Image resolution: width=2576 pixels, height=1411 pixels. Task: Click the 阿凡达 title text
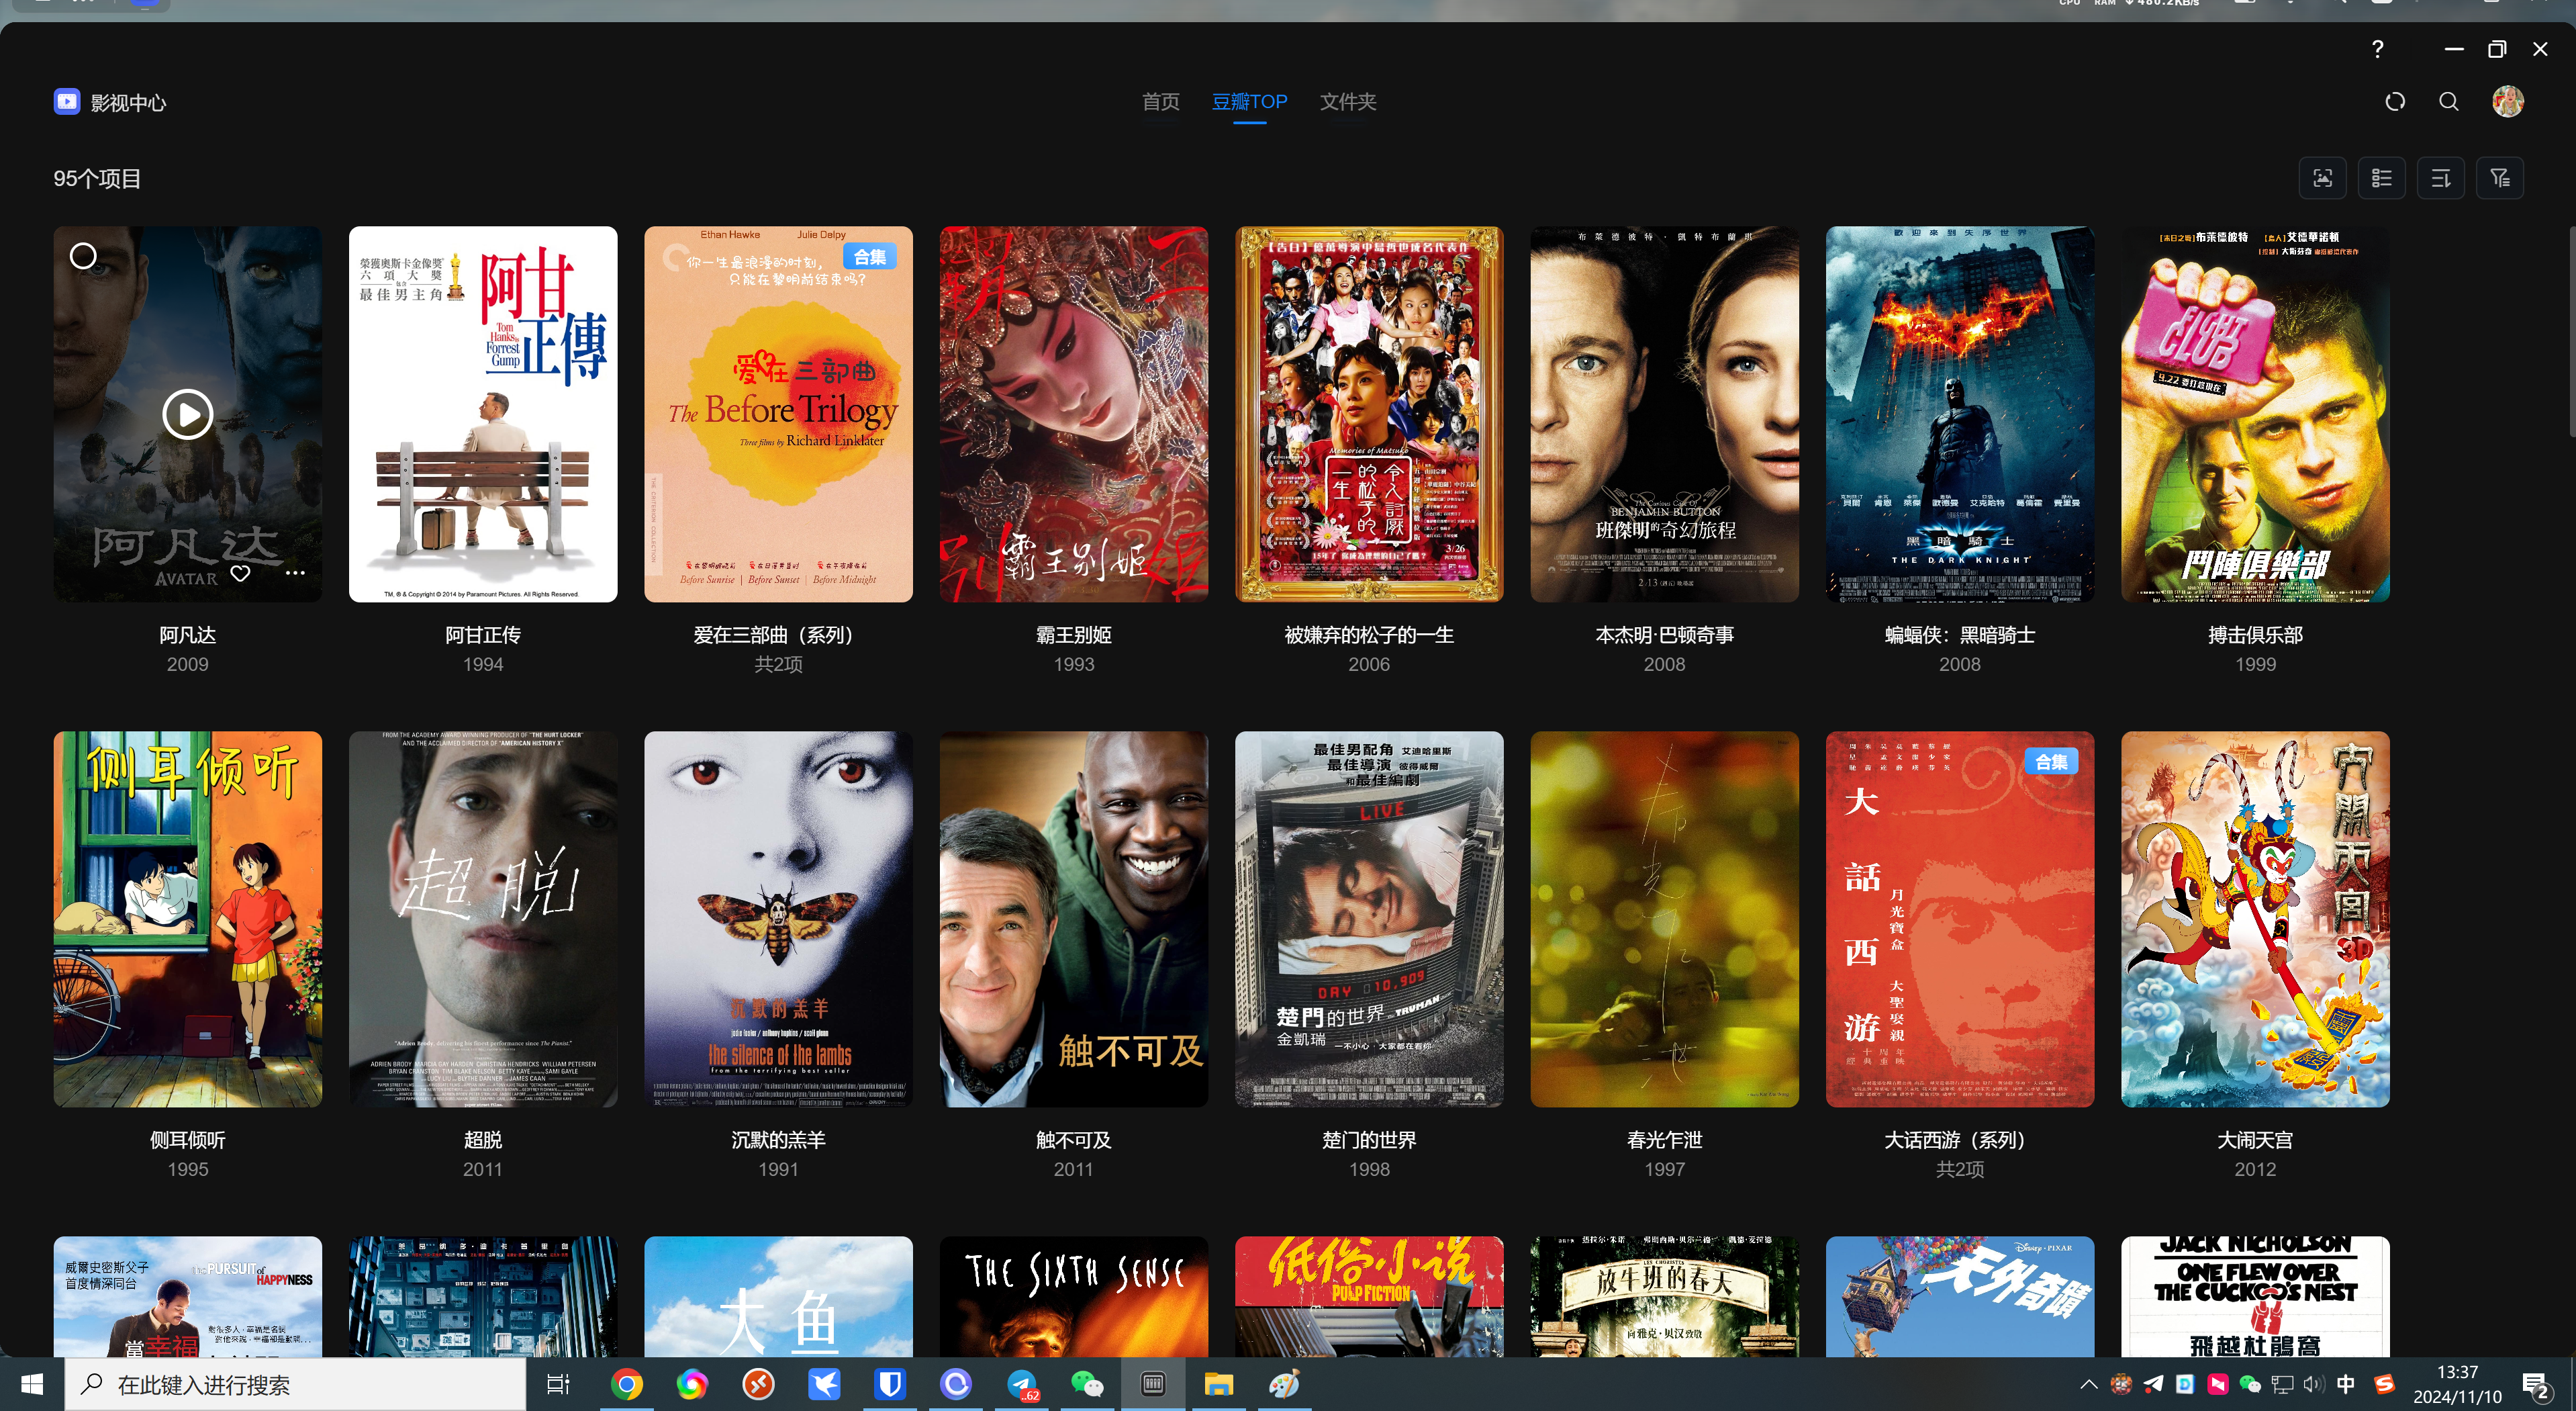188,635
